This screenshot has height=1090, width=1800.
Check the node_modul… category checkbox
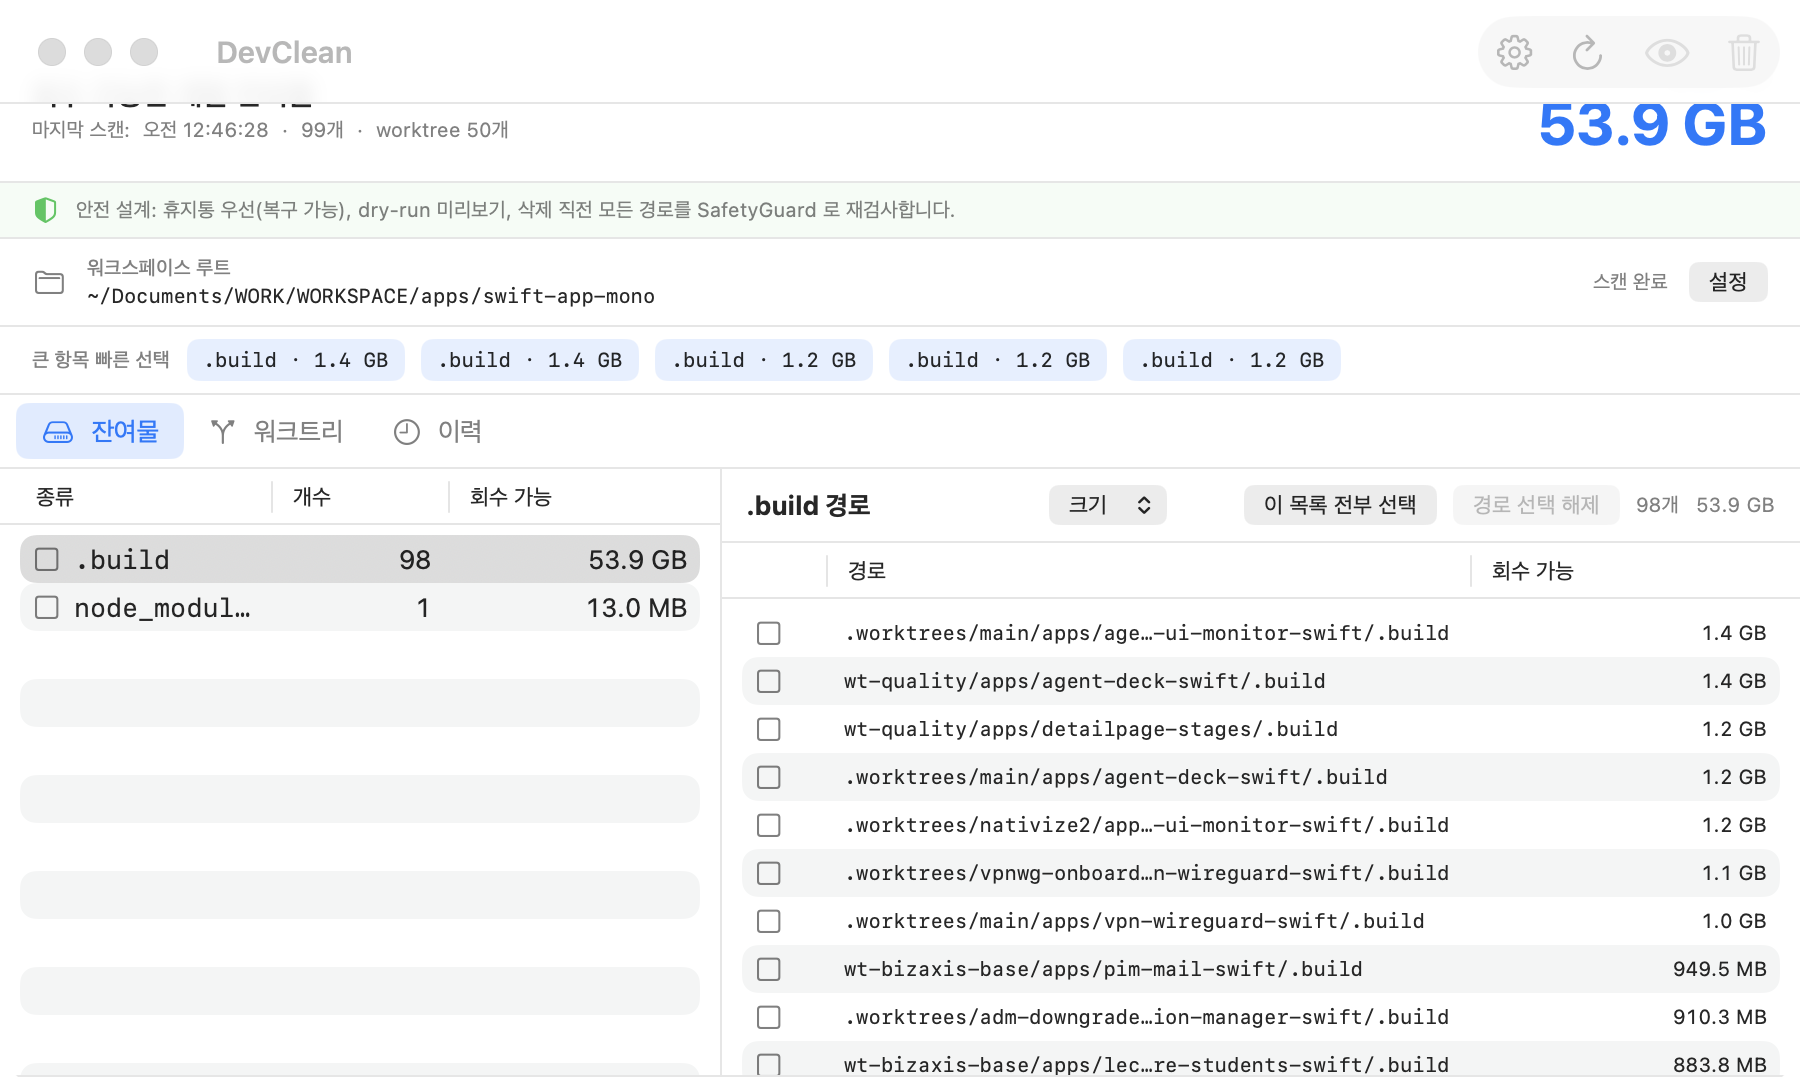pyautogui.click(x=47, y=607)
